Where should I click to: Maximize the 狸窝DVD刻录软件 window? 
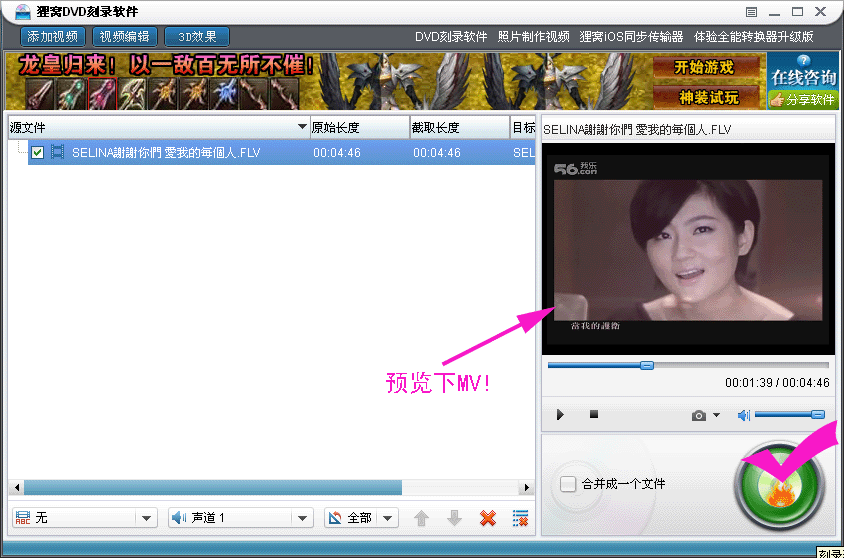point(797,11)
